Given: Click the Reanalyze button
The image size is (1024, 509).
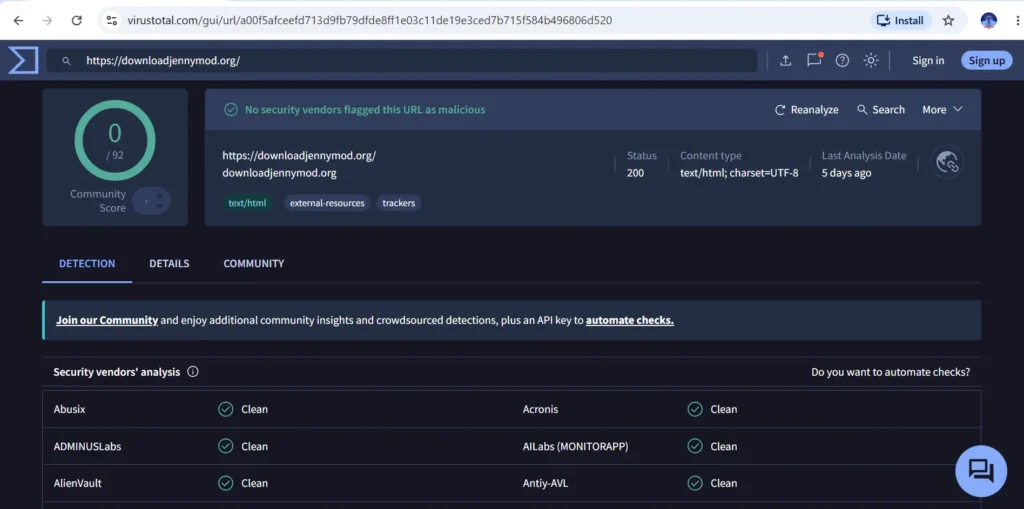Looking at the screenshot, I should coord(807,110).
